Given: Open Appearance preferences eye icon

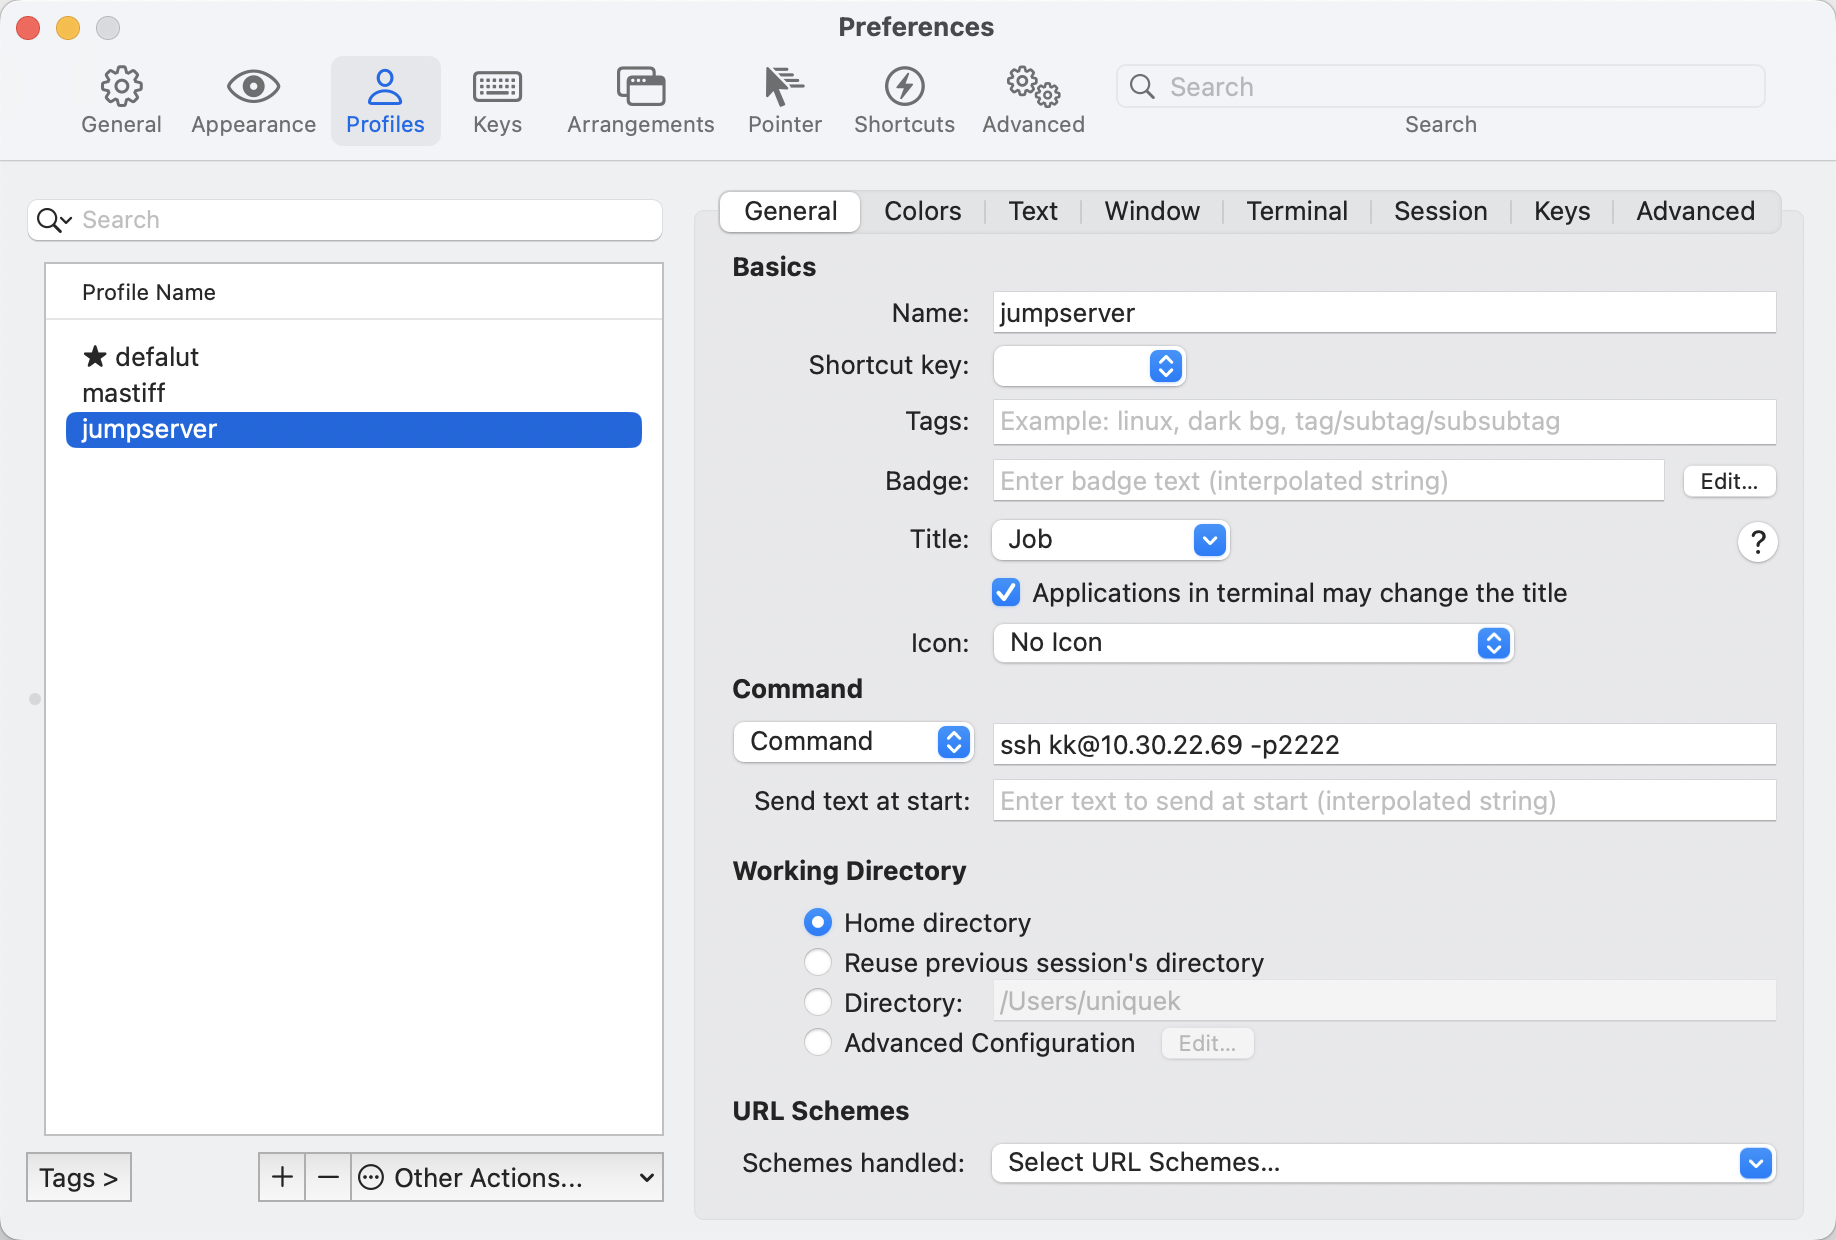Looking at the screenshot, I should [253, 88].
